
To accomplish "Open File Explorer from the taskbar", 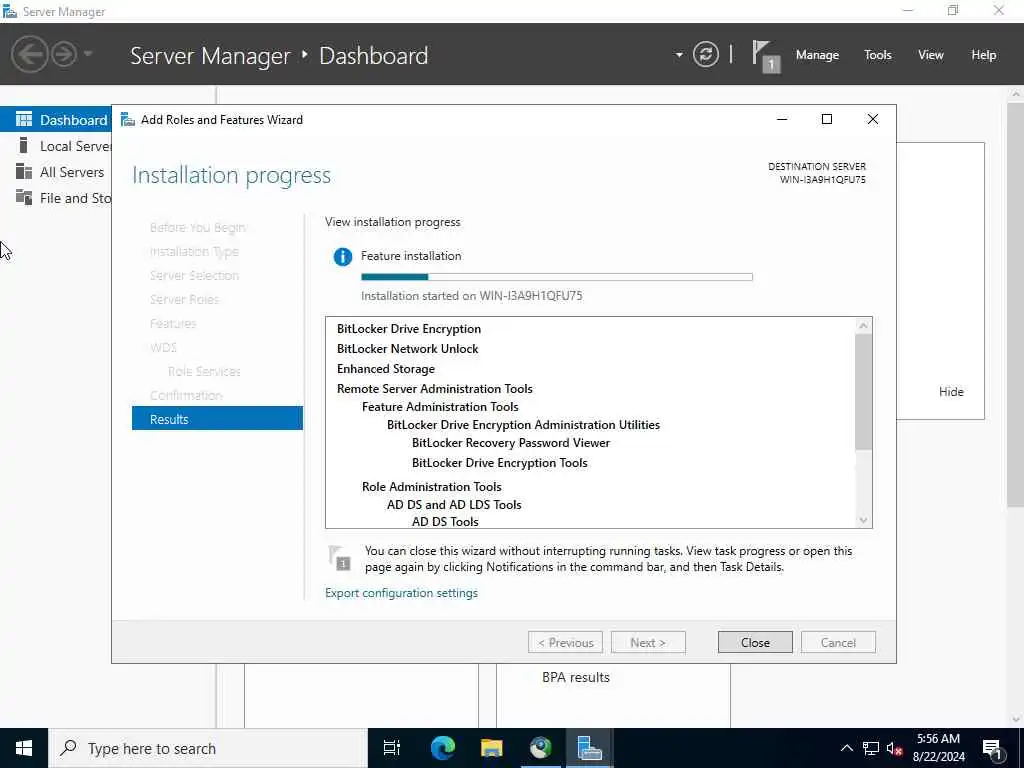I will click(491, 748).
